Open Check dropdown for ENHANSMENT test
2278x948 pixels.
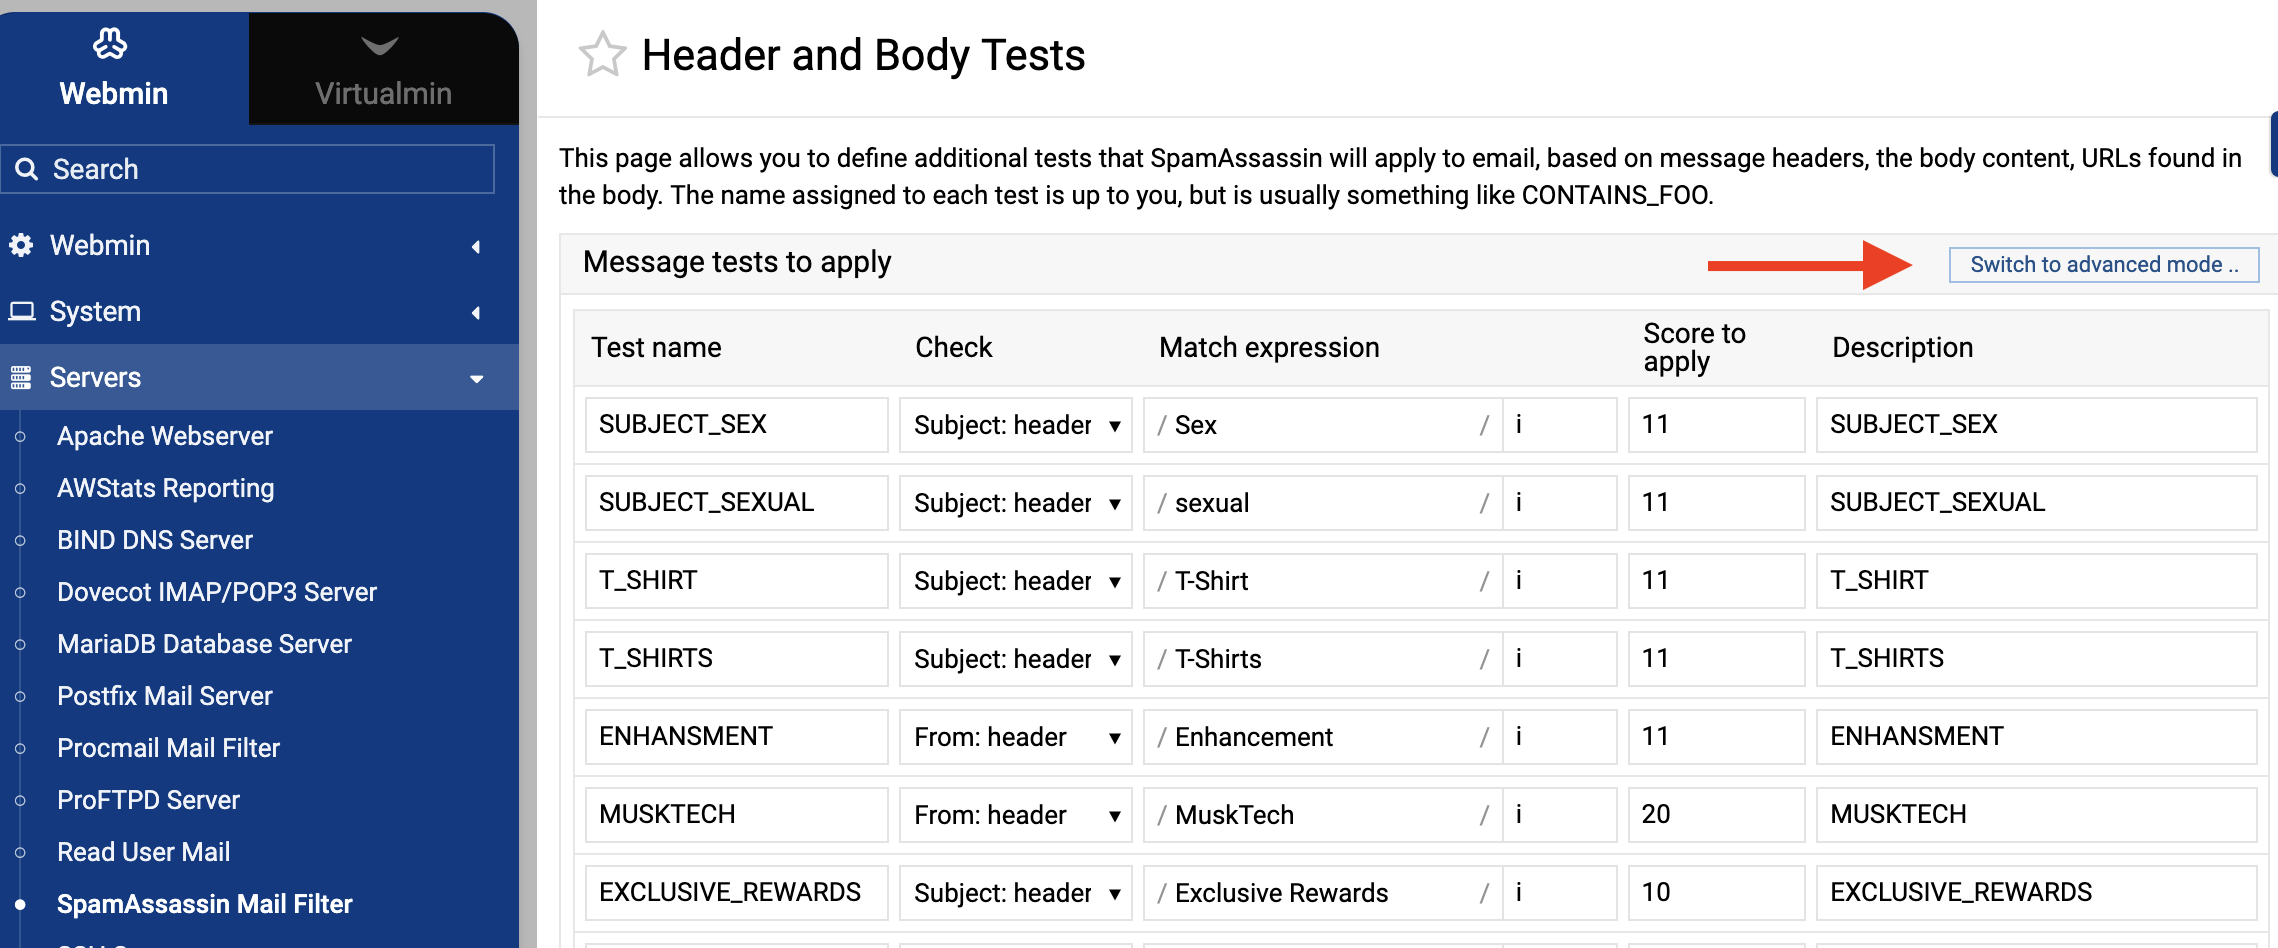[1015, 737]
